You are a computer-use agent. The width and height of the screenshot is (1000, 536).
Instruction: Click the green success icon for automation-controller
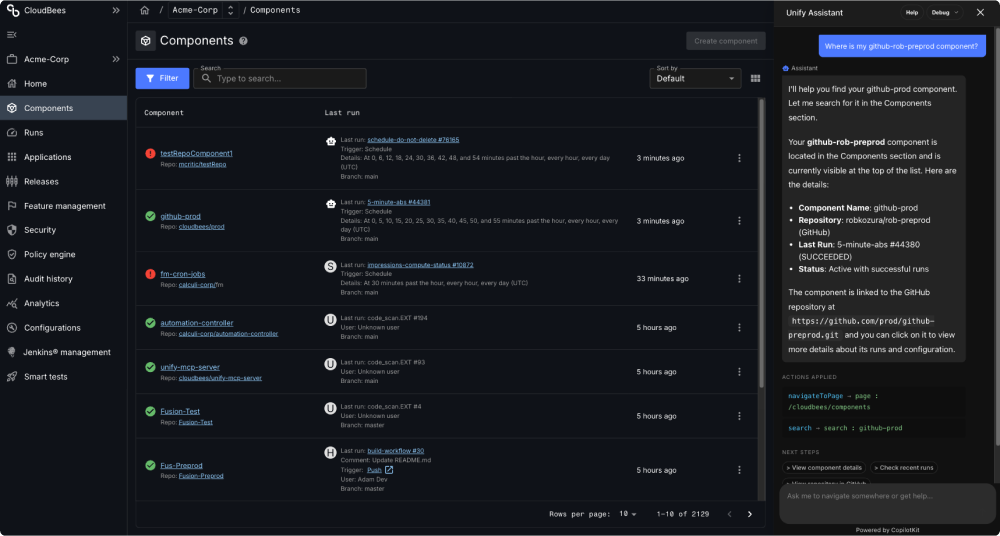(150, 323)
